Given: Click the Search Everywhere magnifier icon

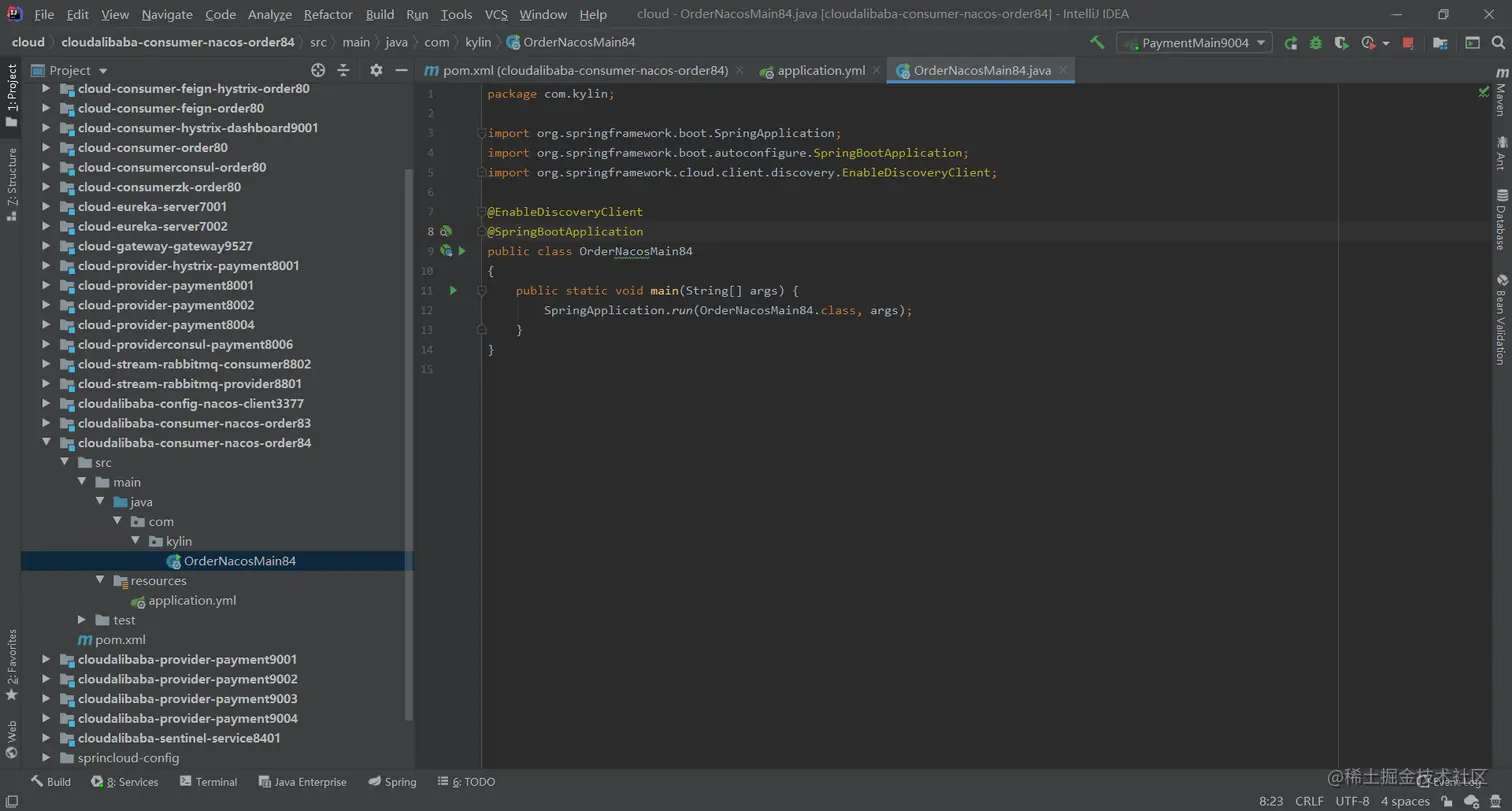Looking at the screenshot, I should coord(1498,43).
